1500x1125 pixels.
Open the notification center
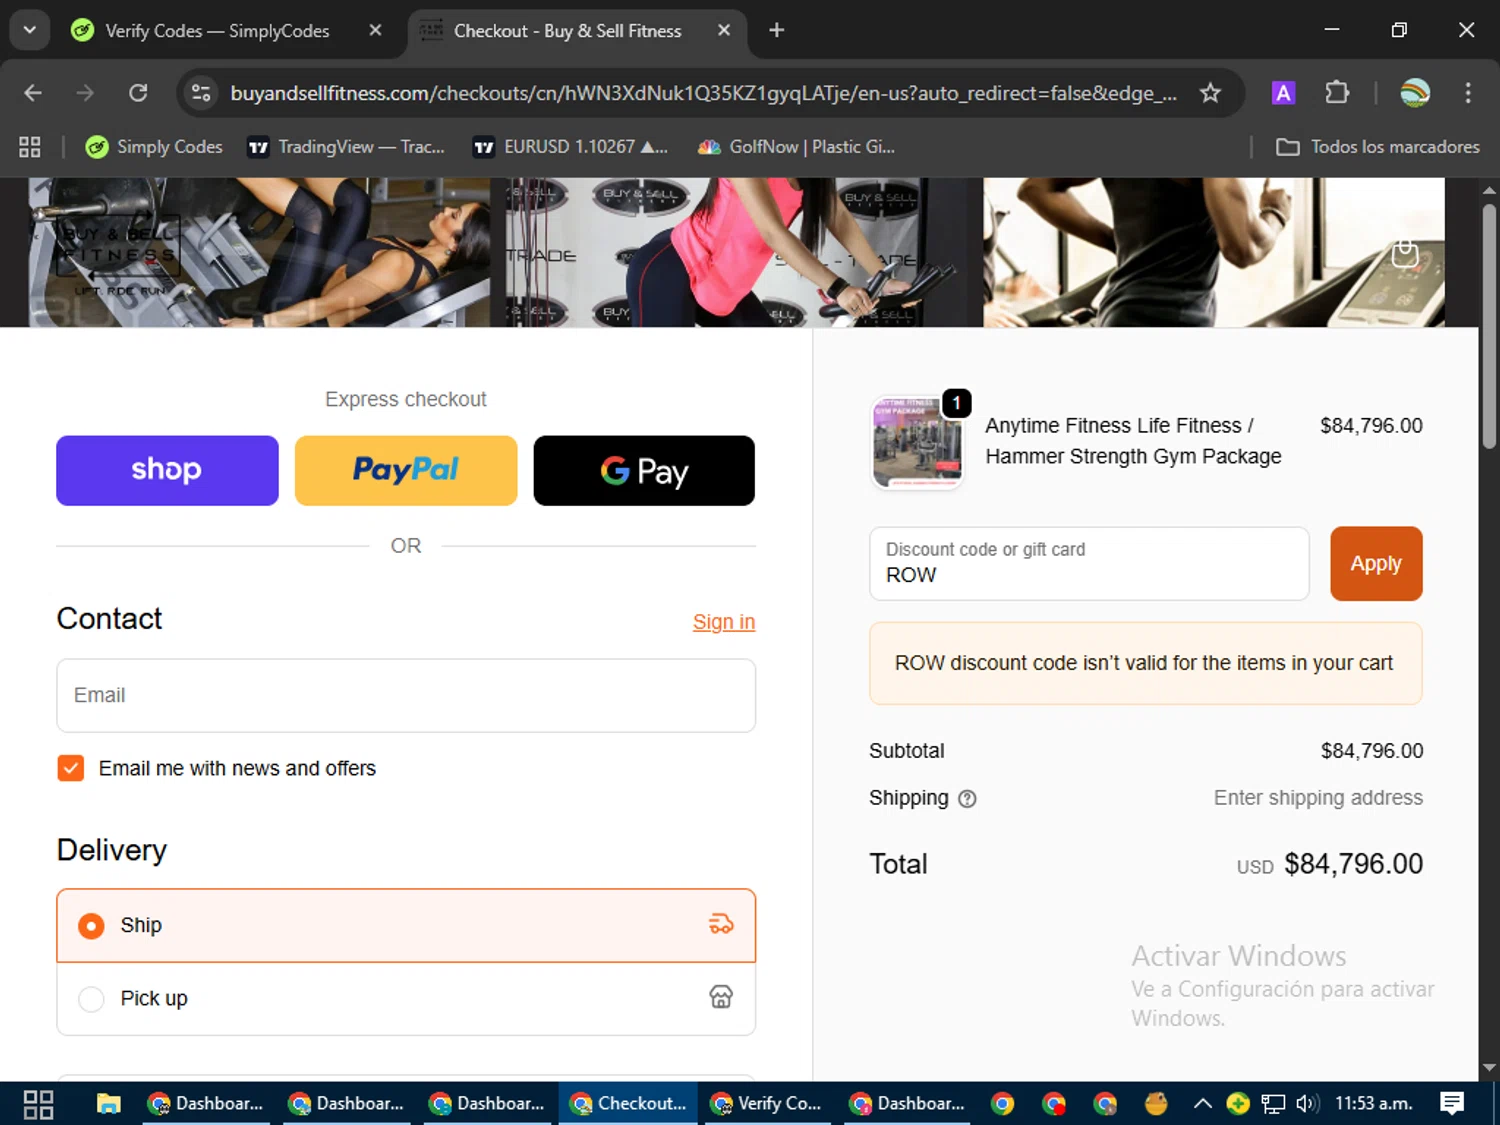(1452, 1104)
